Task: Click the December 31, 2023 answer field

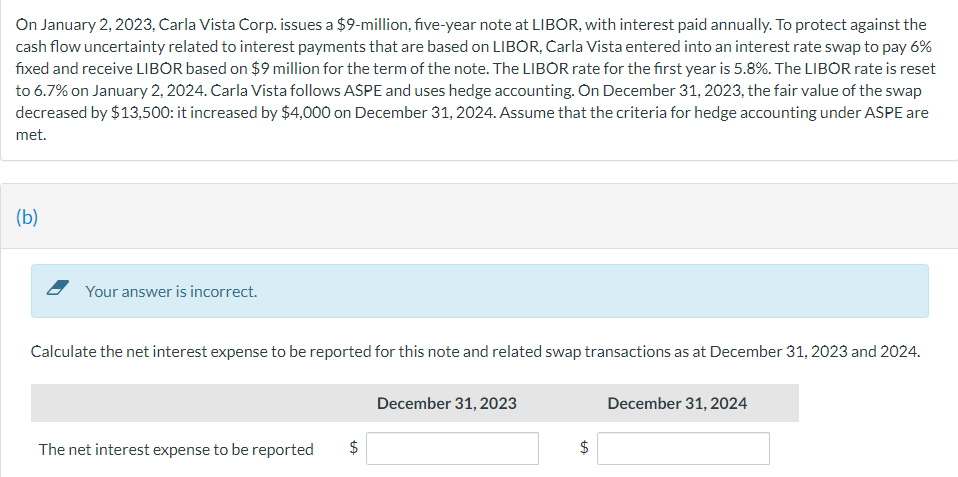Action: click(x=453, y=449)
